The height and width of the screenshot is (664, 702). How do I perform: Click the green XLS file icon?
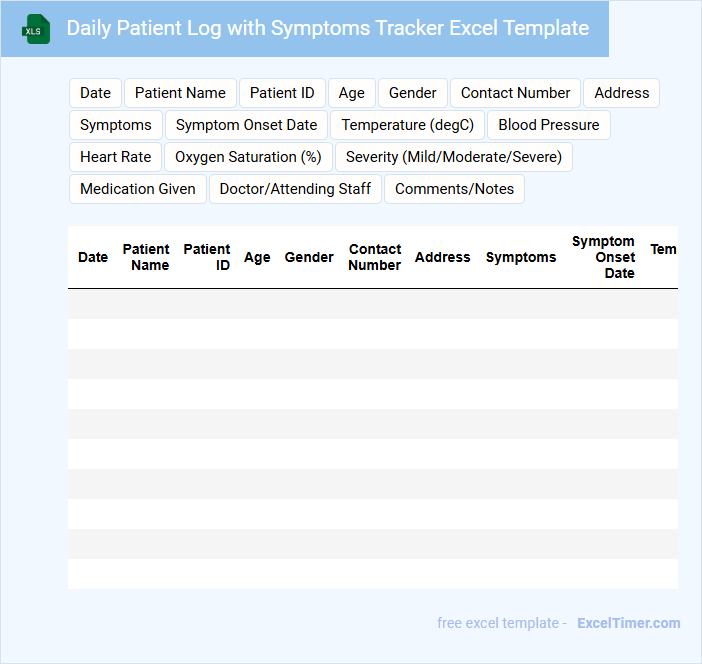[36, 29]
